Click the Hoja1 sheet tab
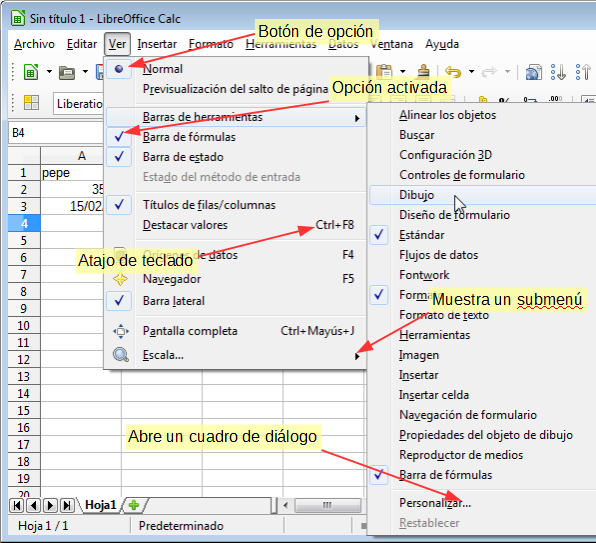The width and height of the screenshot is (596, 543). click(x=100, y=505)
